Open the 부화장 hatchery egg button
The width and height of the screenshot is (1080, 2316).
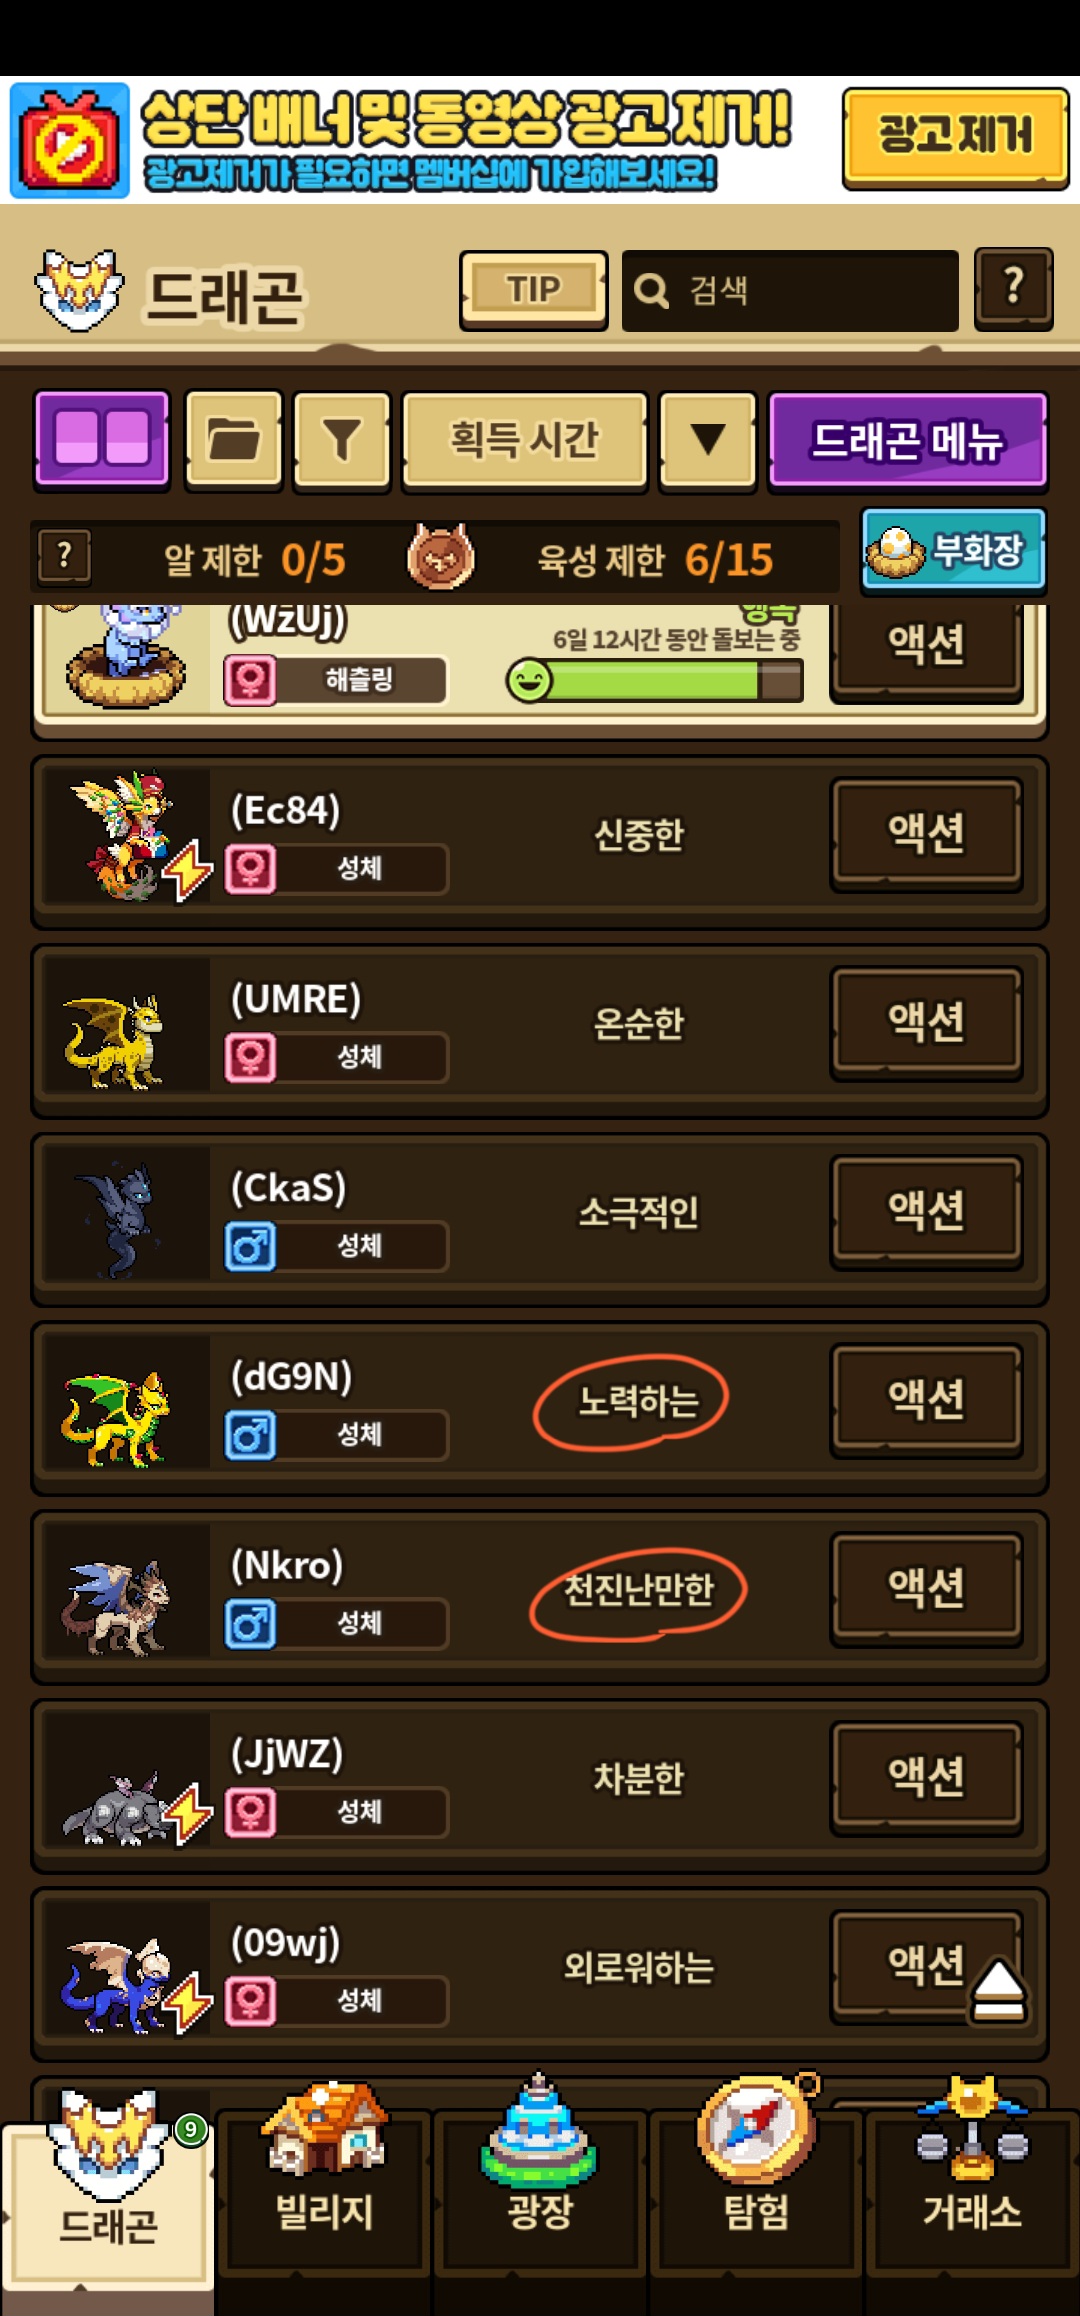(954, 551)
